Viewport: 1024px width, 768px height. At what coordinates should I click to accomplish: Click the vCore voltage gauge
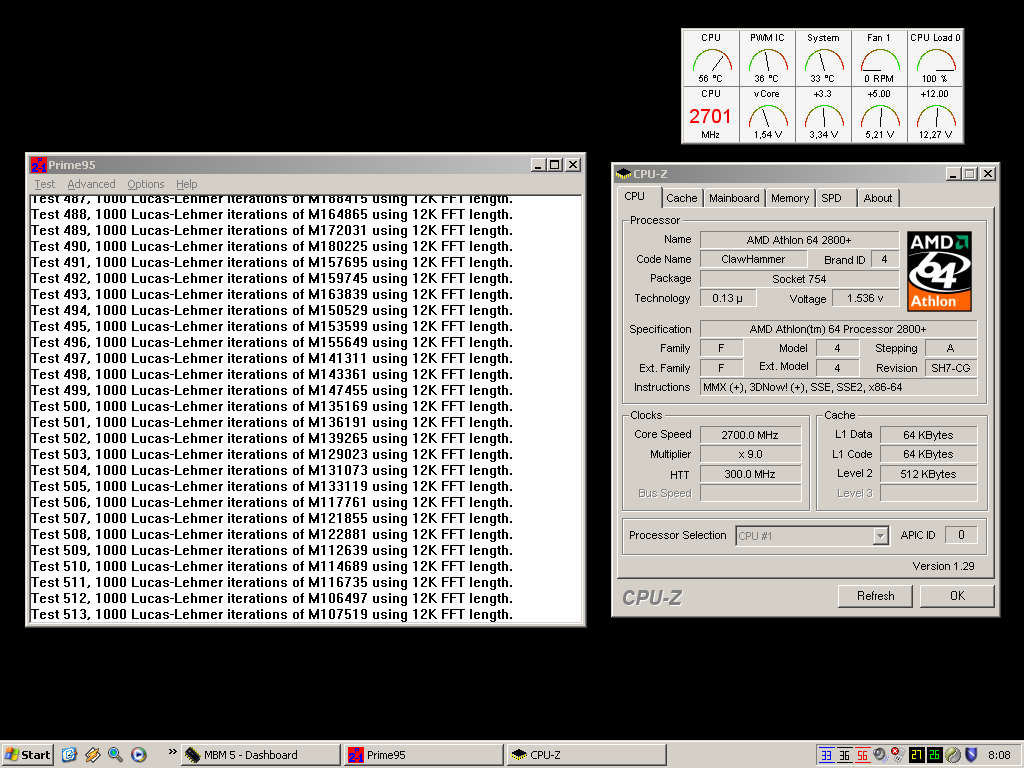767,115
